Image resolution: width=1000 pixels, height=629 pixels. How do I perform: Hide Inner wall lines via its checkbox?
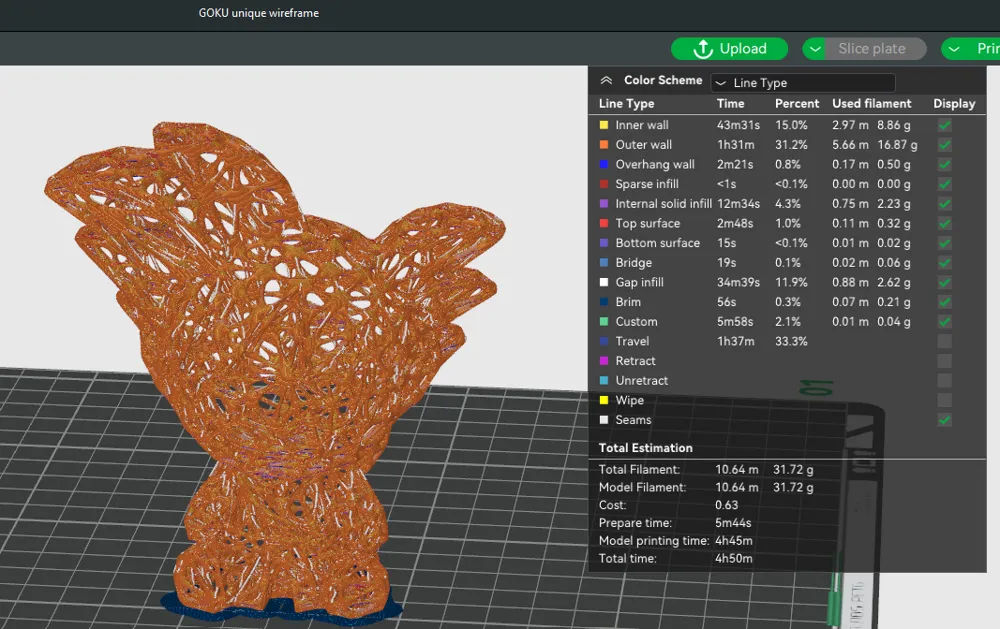click(x=945, y=125)
